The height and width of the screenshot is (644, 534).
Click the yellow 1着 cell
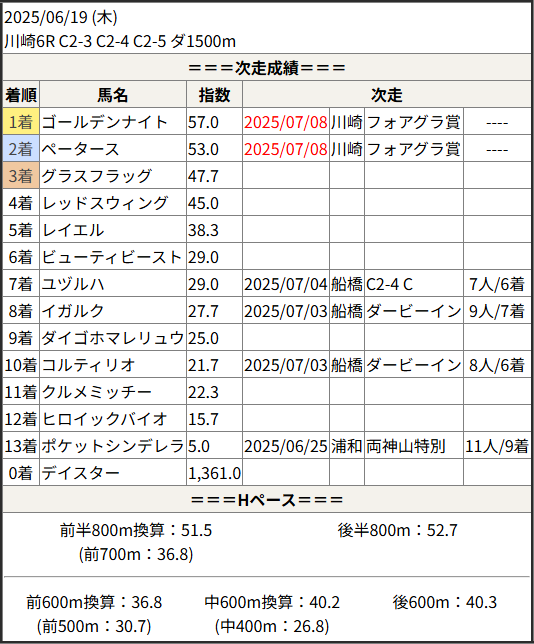tap(21, 122)
